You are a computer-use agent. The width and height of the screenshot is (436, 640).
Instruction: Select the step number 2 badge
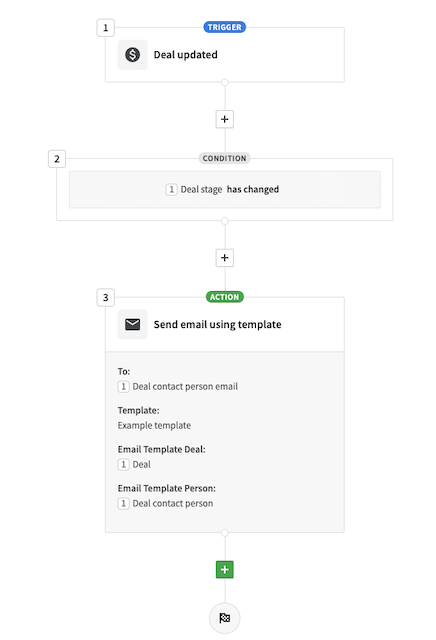click(57, 159)
